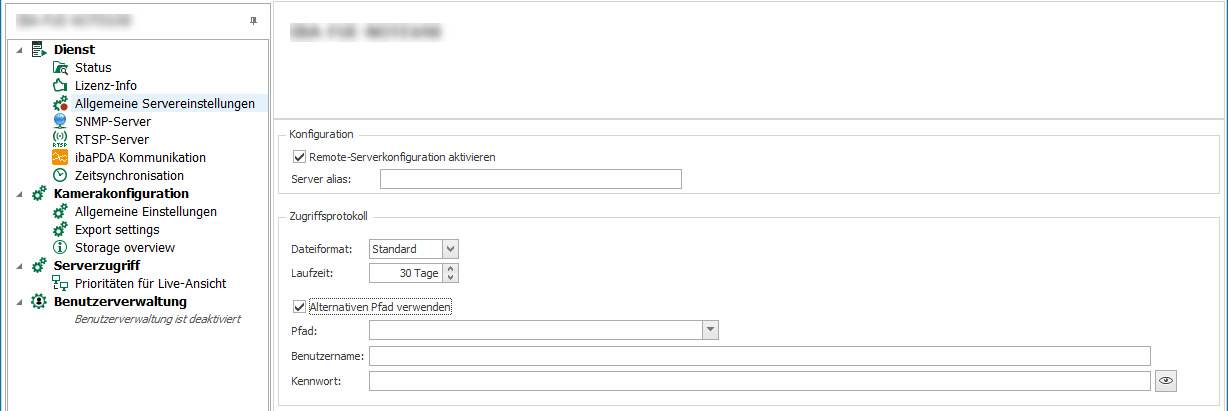
Task: Decrease Laufzeit with the down arrow
Action: pos(450,278)
